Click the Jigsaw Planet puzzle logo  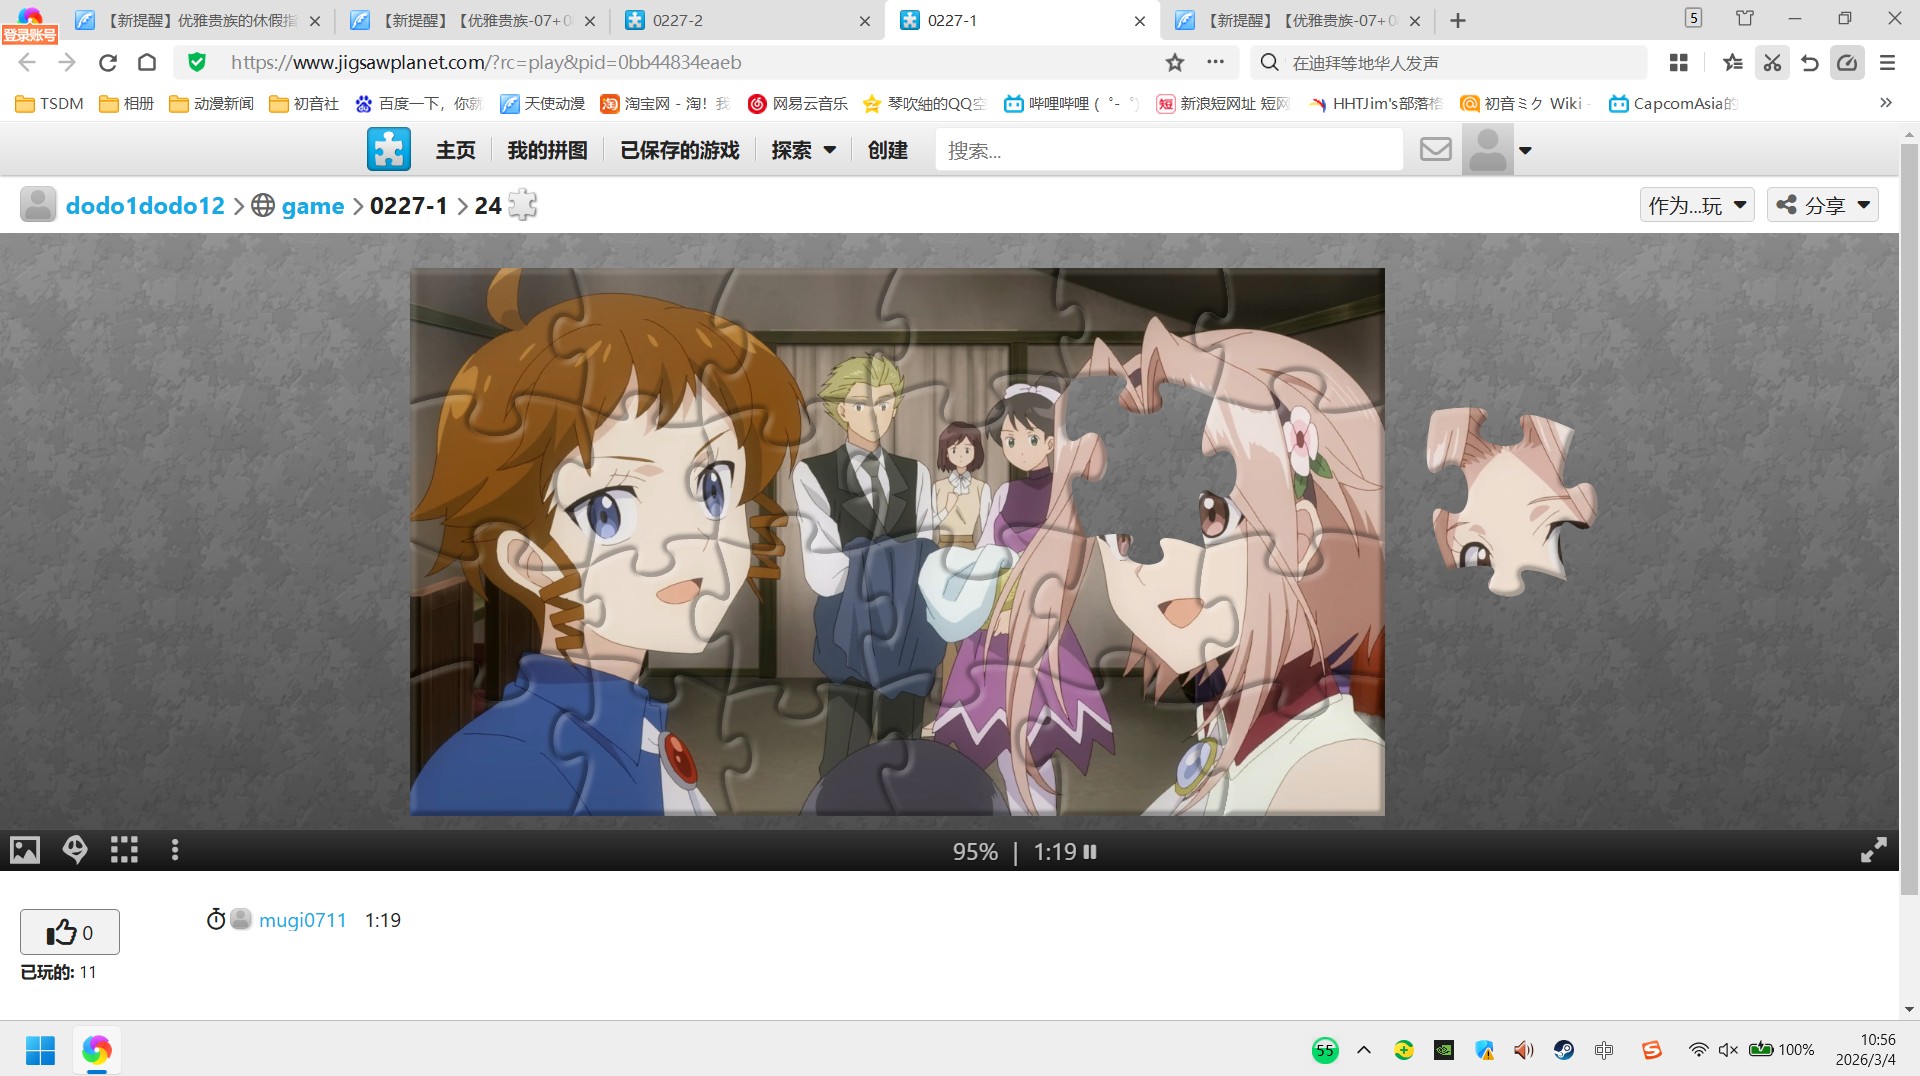click(x=388, y=150)
